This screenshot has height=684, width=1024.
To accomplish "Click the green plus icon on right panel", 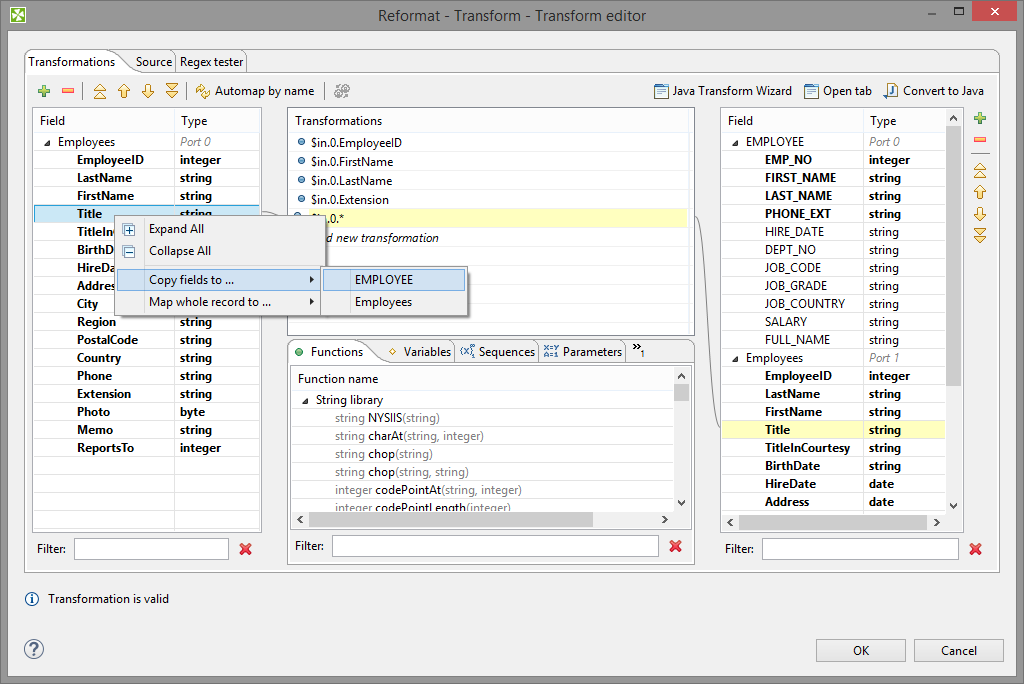I will (x=980, y=119).
